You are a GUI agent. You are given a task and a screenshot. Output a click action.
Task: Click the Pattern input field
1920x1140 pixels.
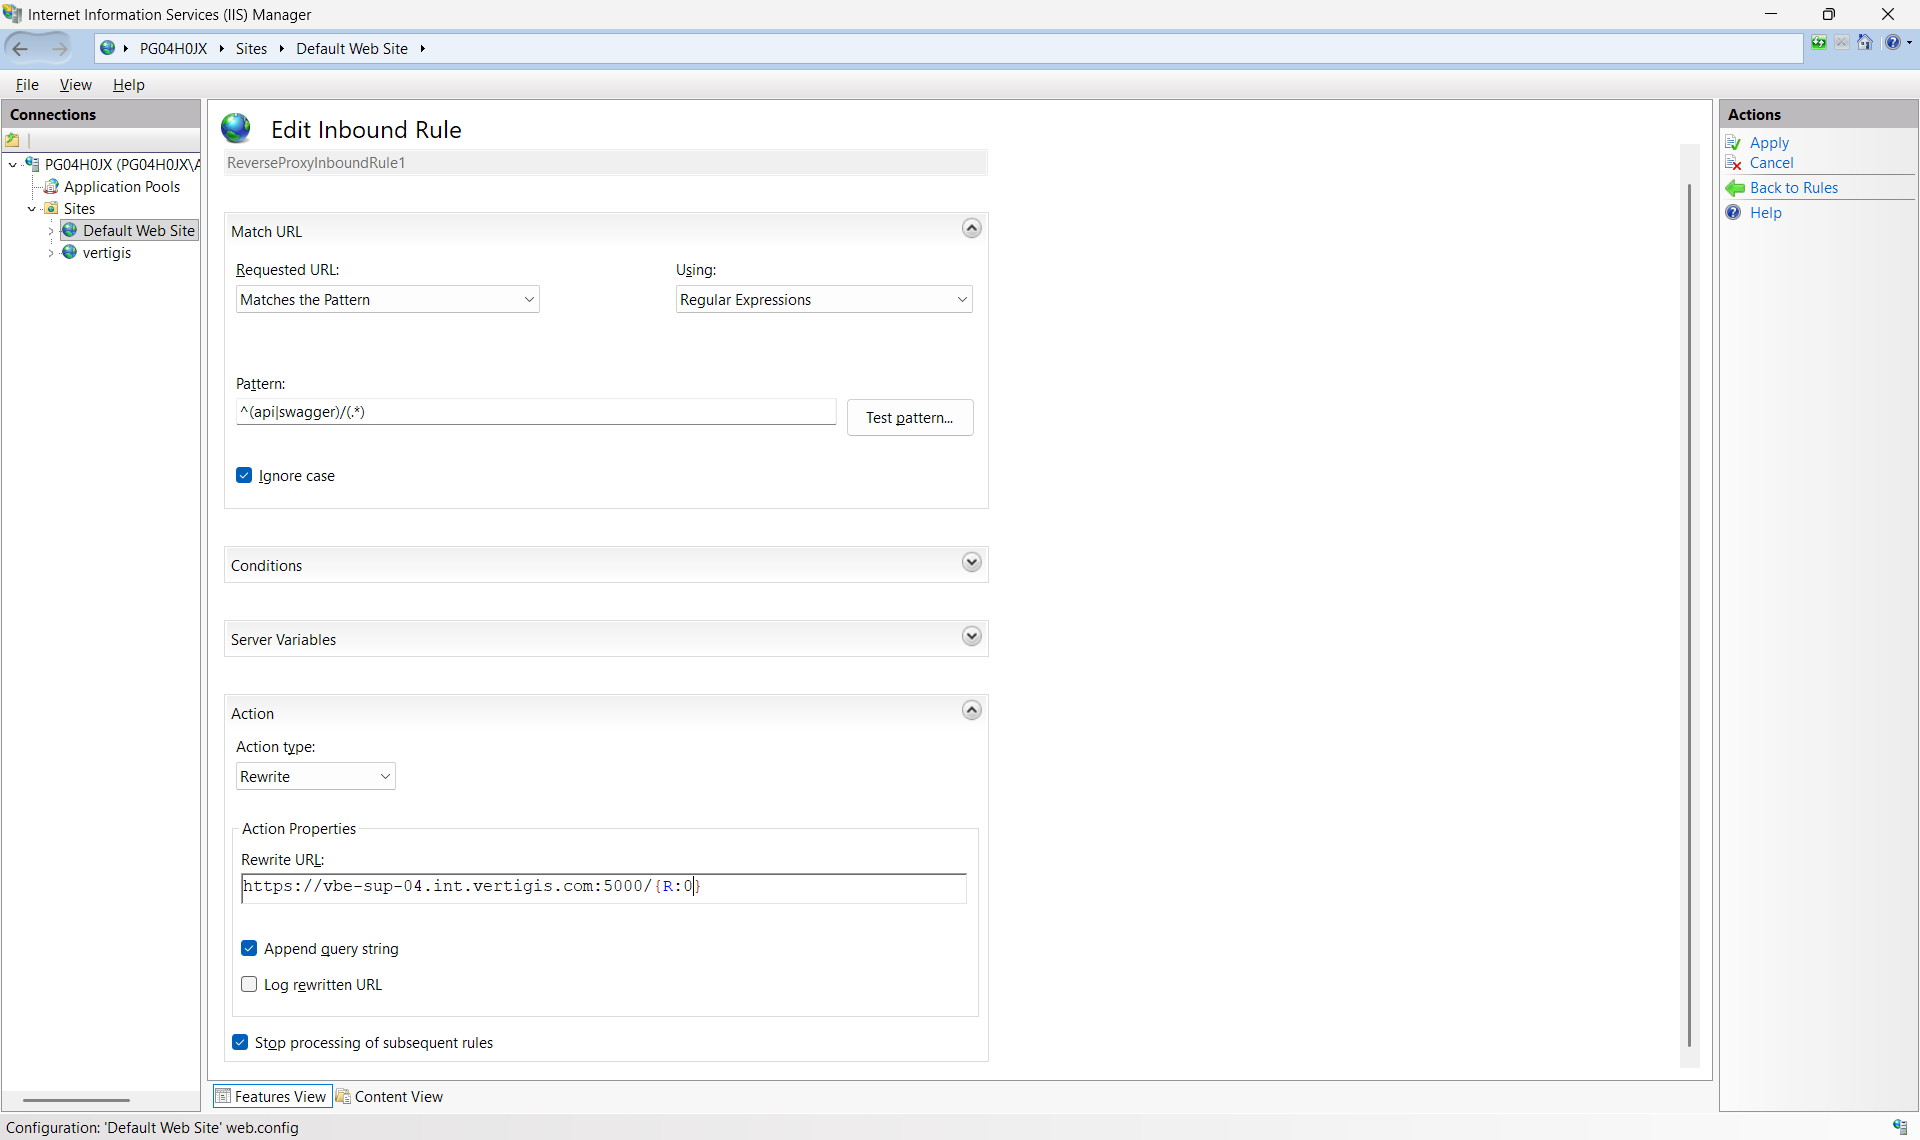pos(536,412)
